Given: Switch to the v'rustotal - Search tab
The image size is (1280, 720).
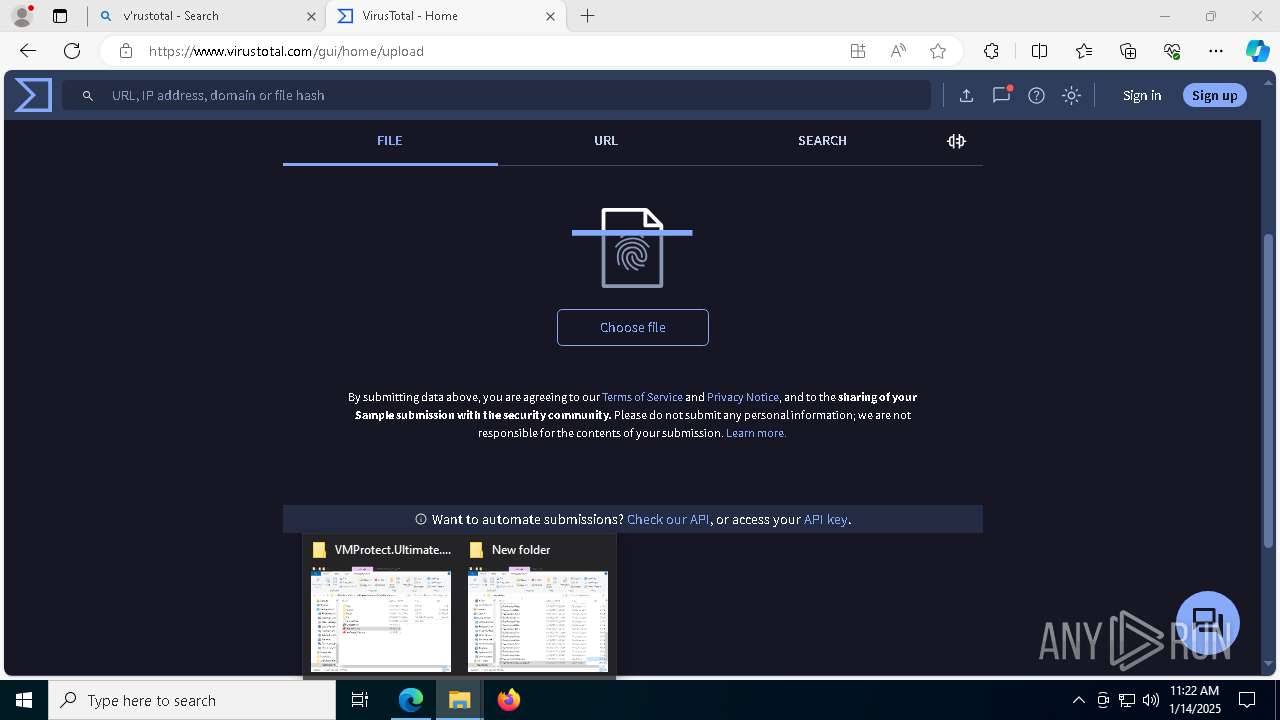Looking at the screenshot, I should point(206,16).
